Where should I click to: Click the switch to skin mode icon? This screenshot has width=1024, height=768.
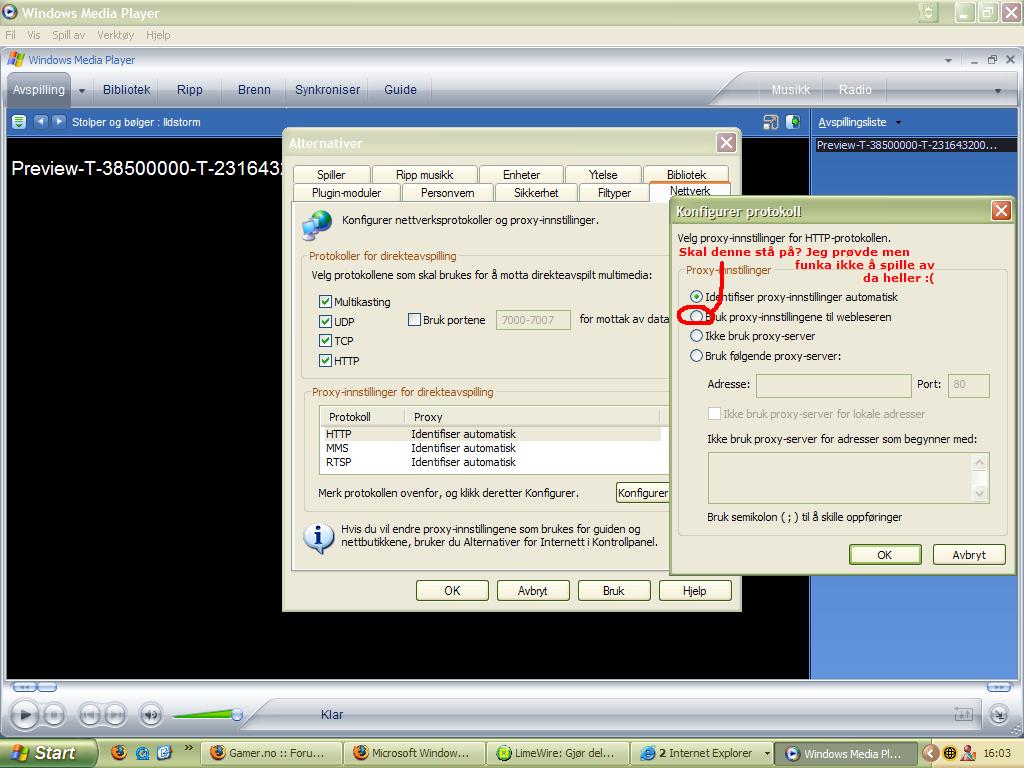coord(999,715)
